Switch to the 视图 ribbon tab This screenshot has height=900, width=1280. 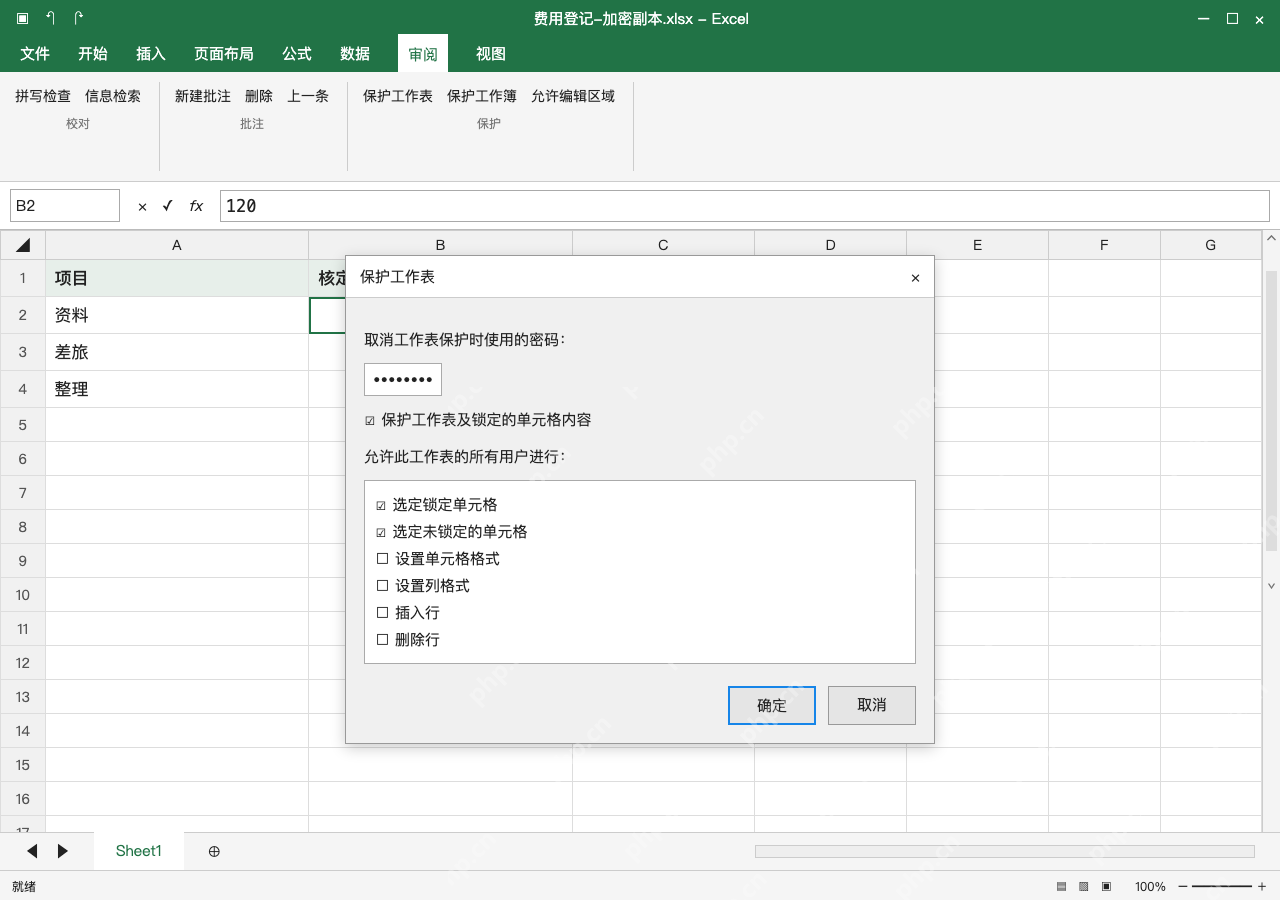491,54
